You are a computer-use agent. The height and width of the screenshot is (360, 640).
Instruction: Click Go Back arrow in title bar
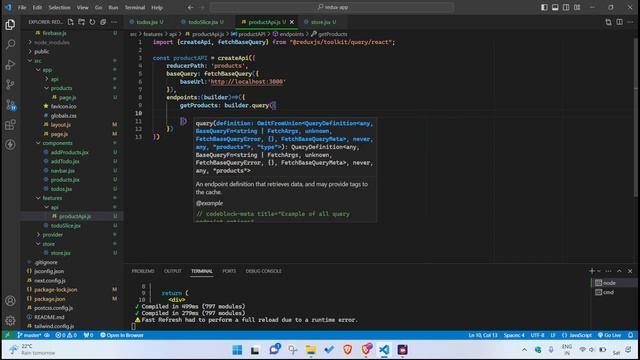191,7
